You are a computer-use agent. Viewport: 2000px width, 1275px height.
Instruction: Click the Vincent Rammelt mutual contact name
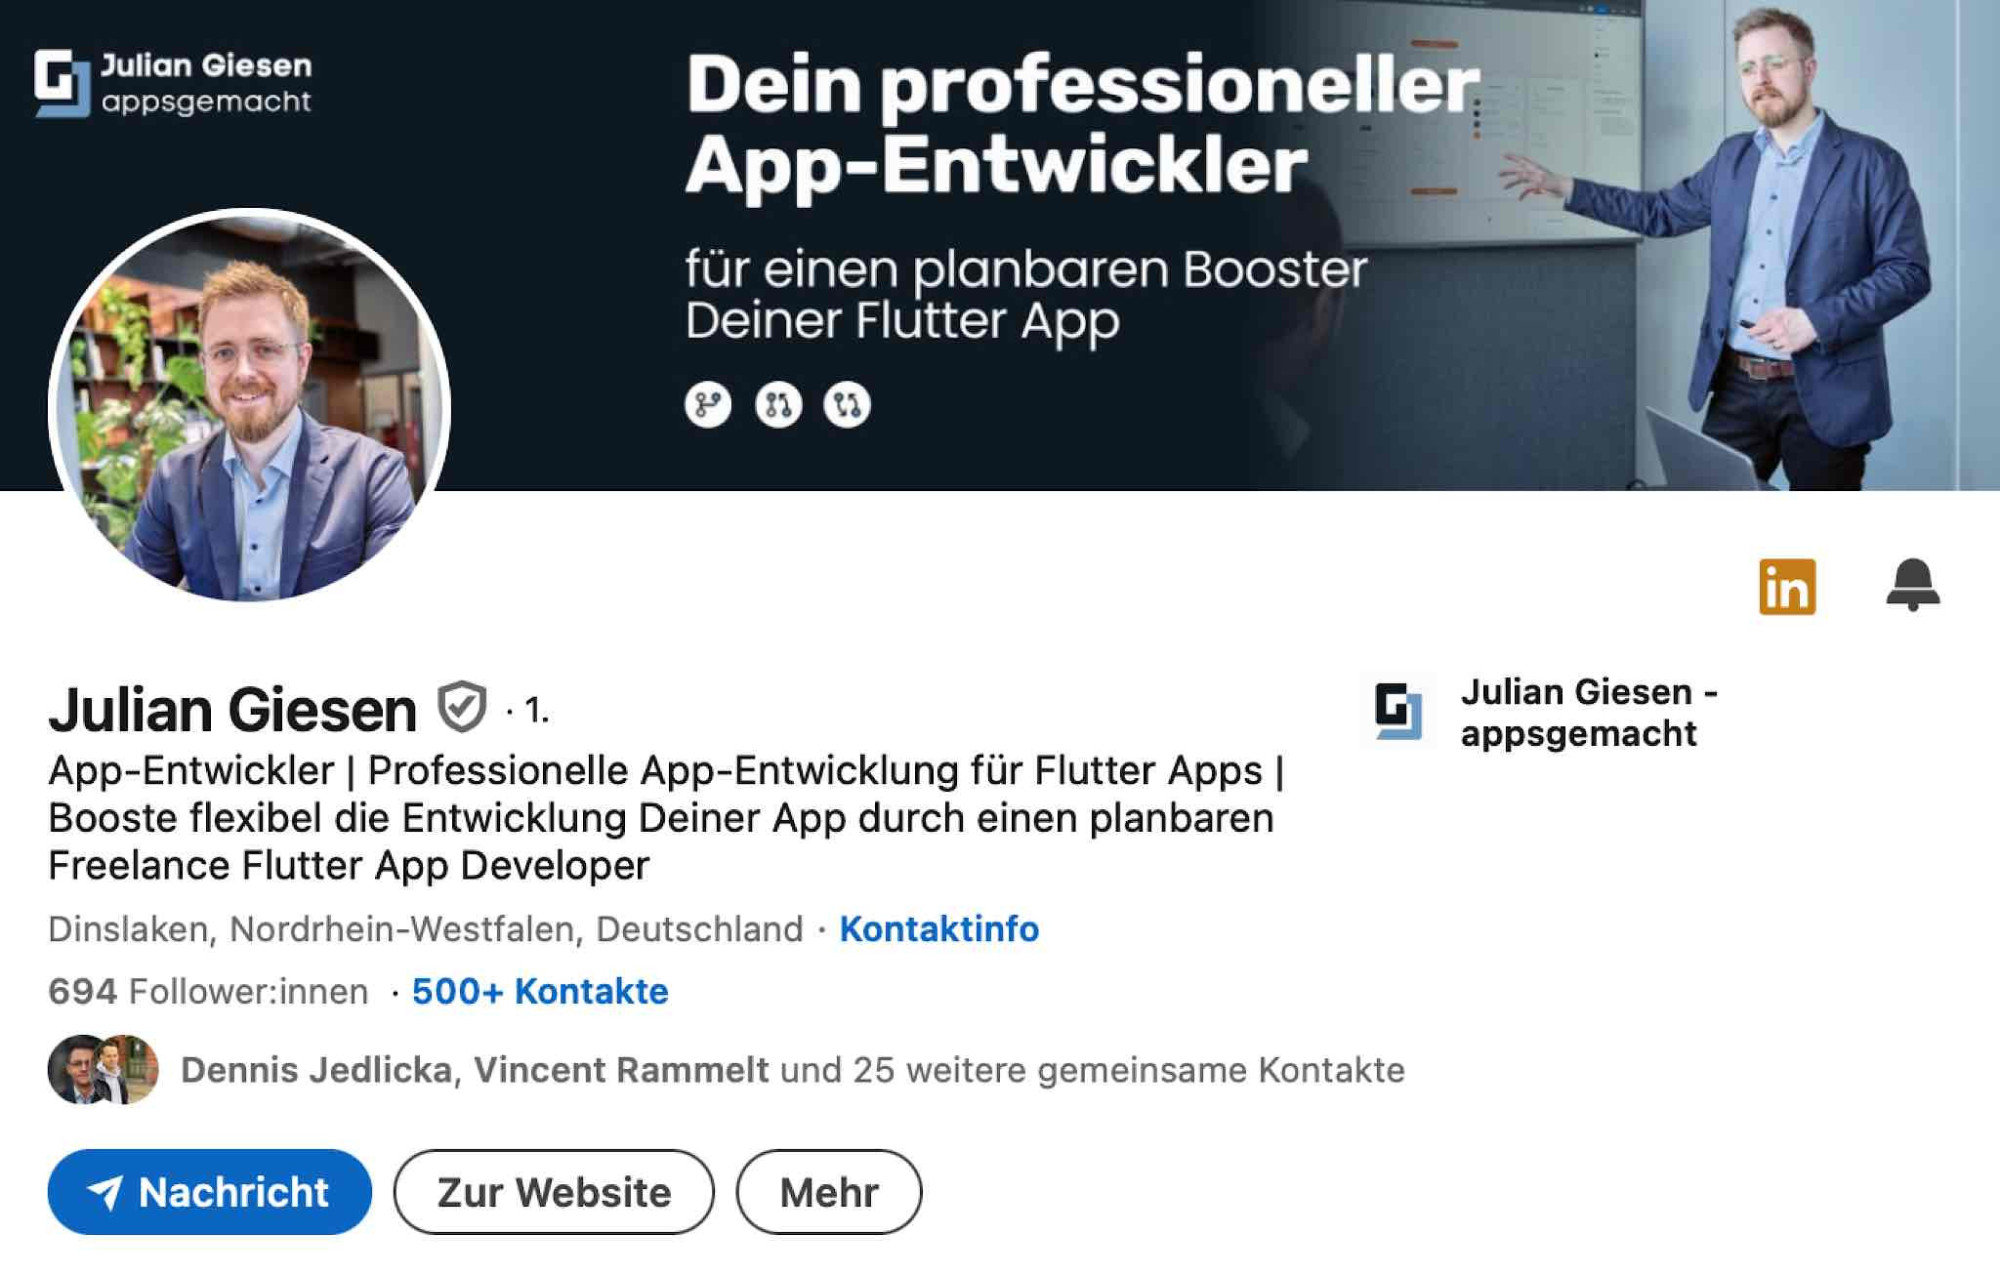[621, 1070]
